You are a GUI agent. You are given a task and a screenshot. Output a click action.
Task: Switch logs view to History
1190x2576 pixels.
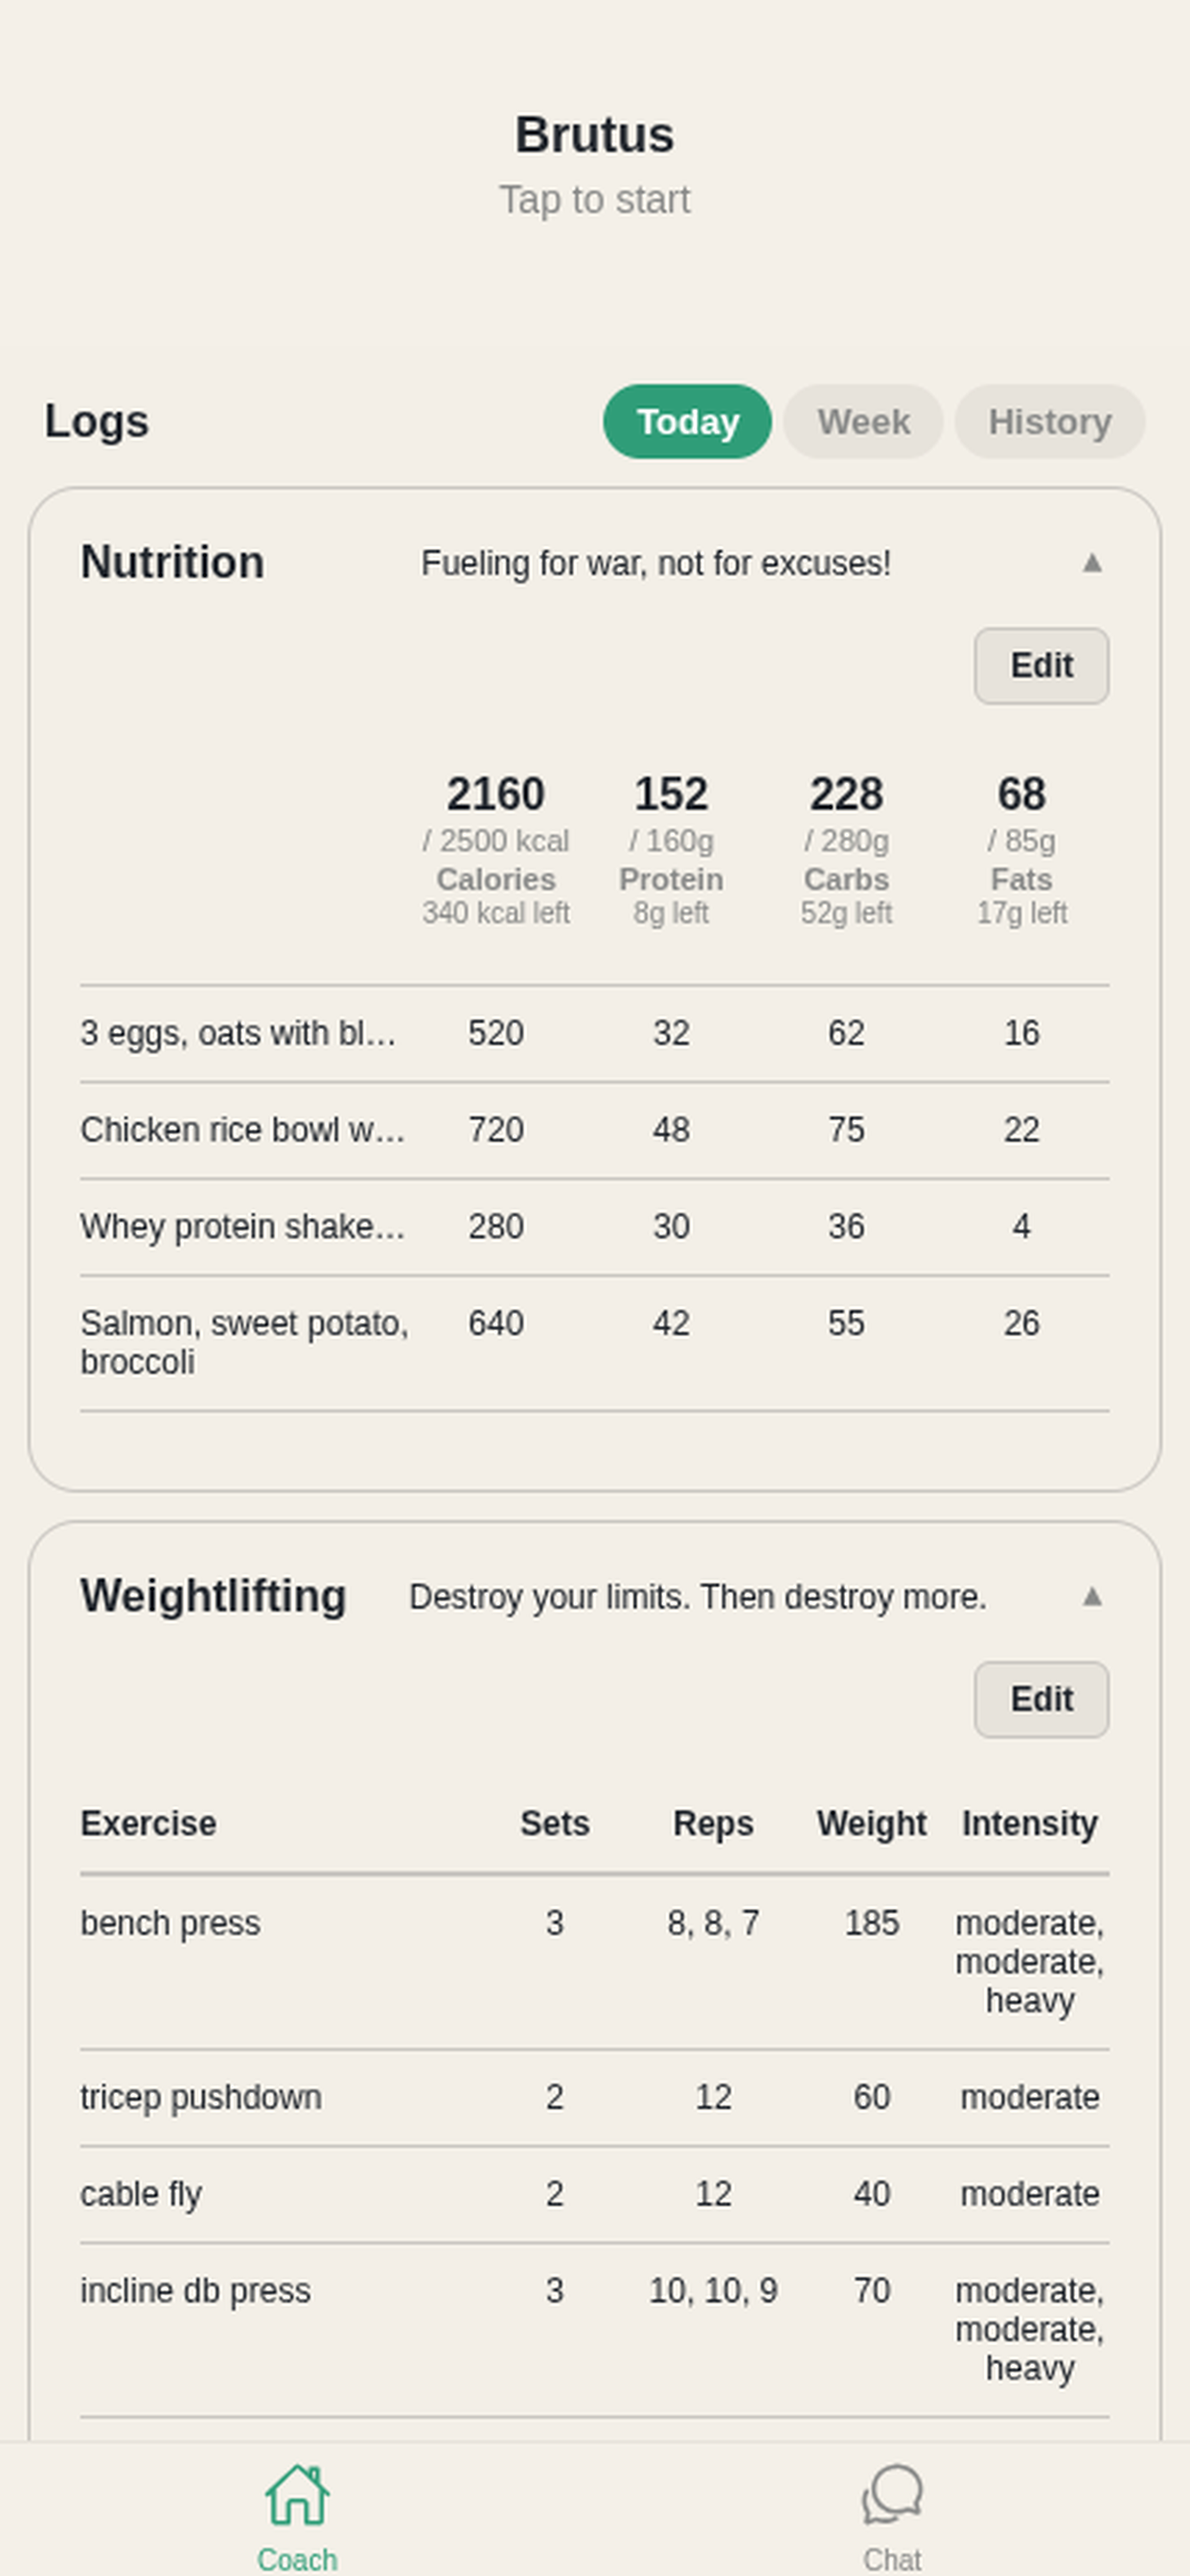pos(1049,422)
